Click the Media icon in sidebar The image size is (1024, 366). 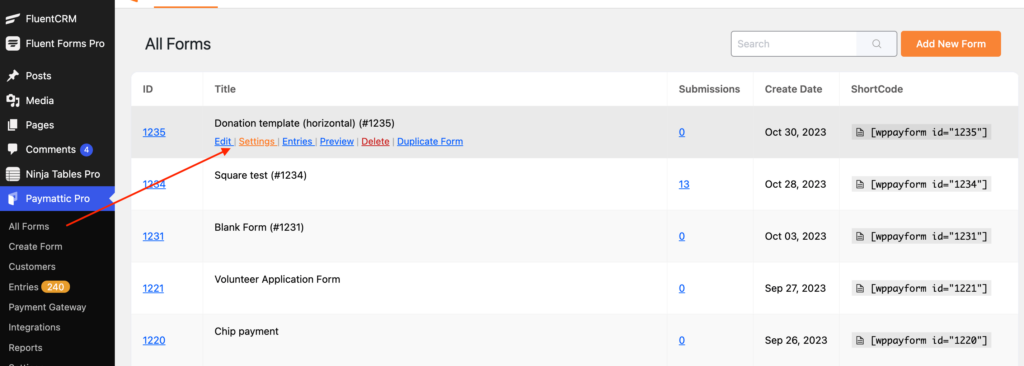(x=12, y=101)
